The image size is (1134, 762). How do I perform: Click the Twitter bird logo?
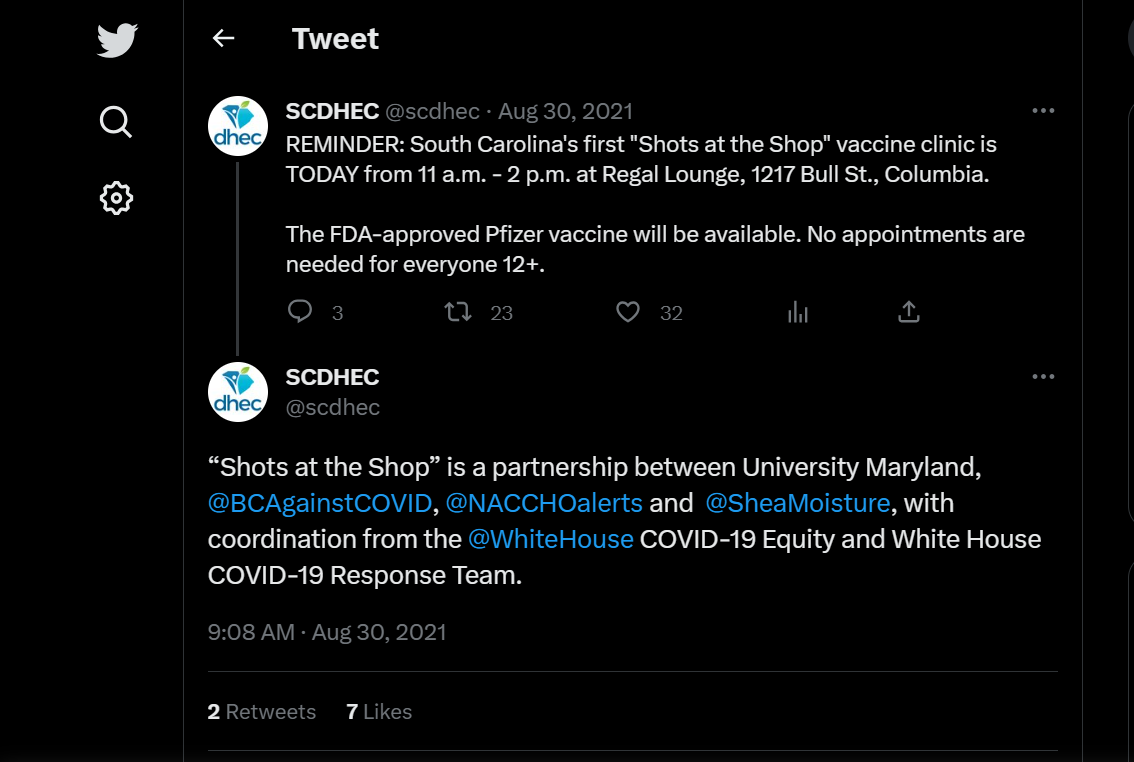[117, 40]
